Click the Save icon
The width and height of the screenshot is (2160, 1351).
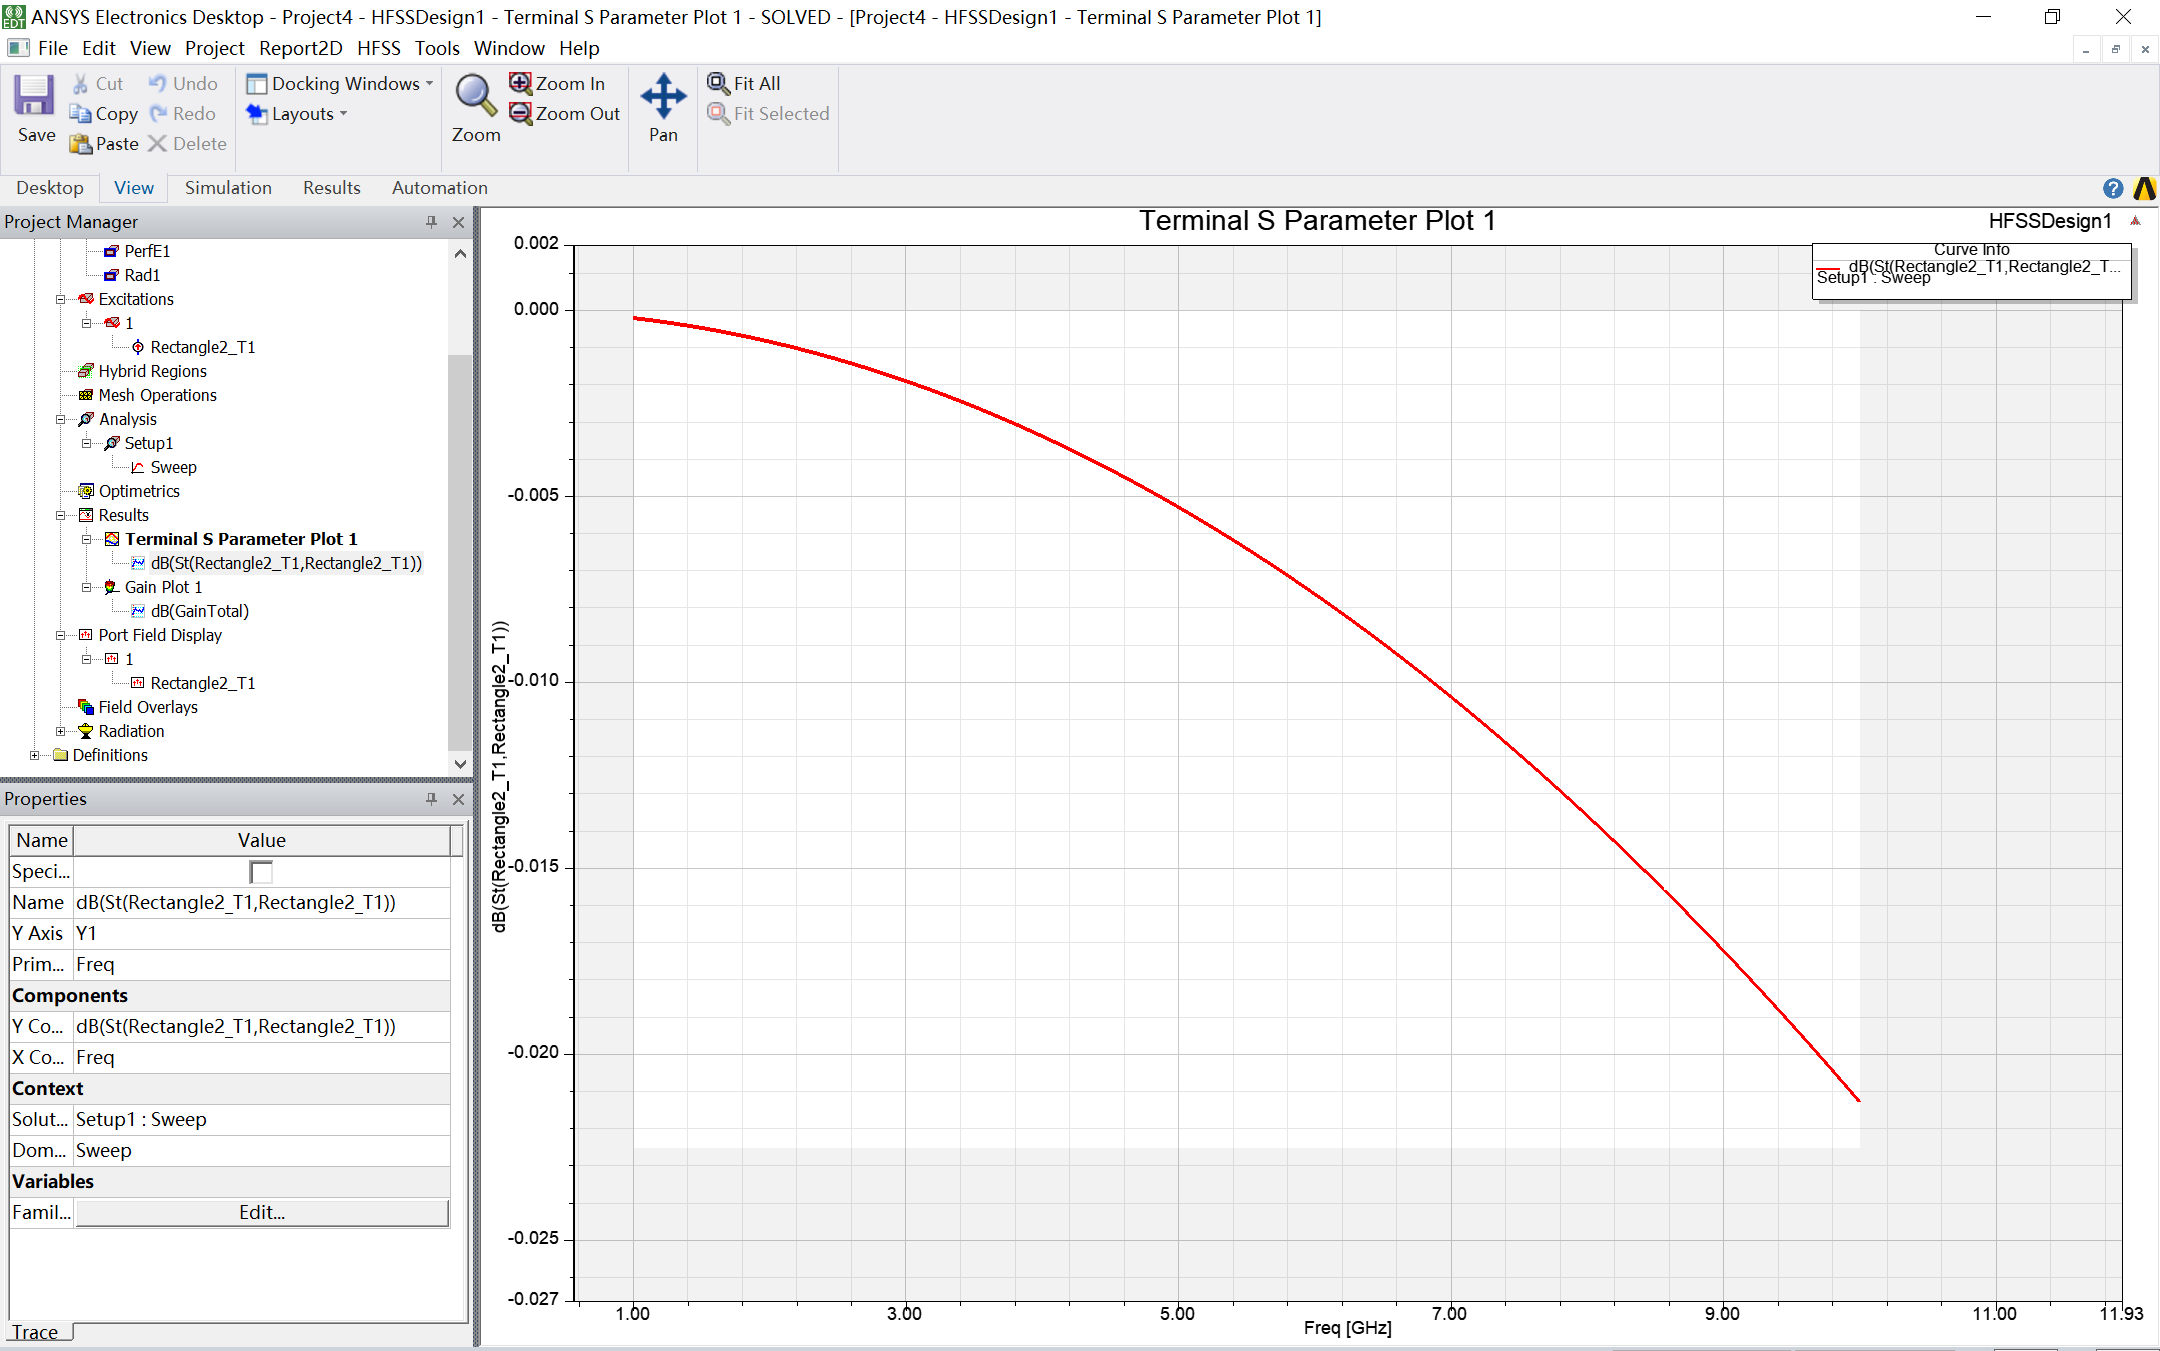(34, 96)
